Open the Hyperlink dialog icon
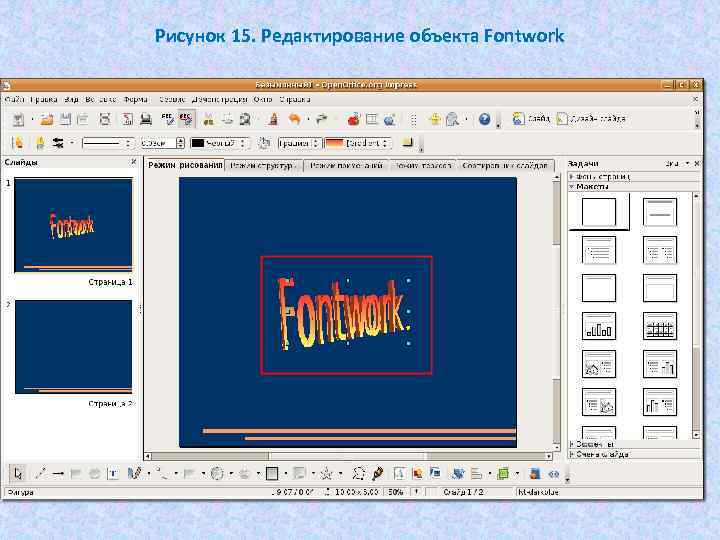Viewport: 720px width, 540px height. [390, 119]
